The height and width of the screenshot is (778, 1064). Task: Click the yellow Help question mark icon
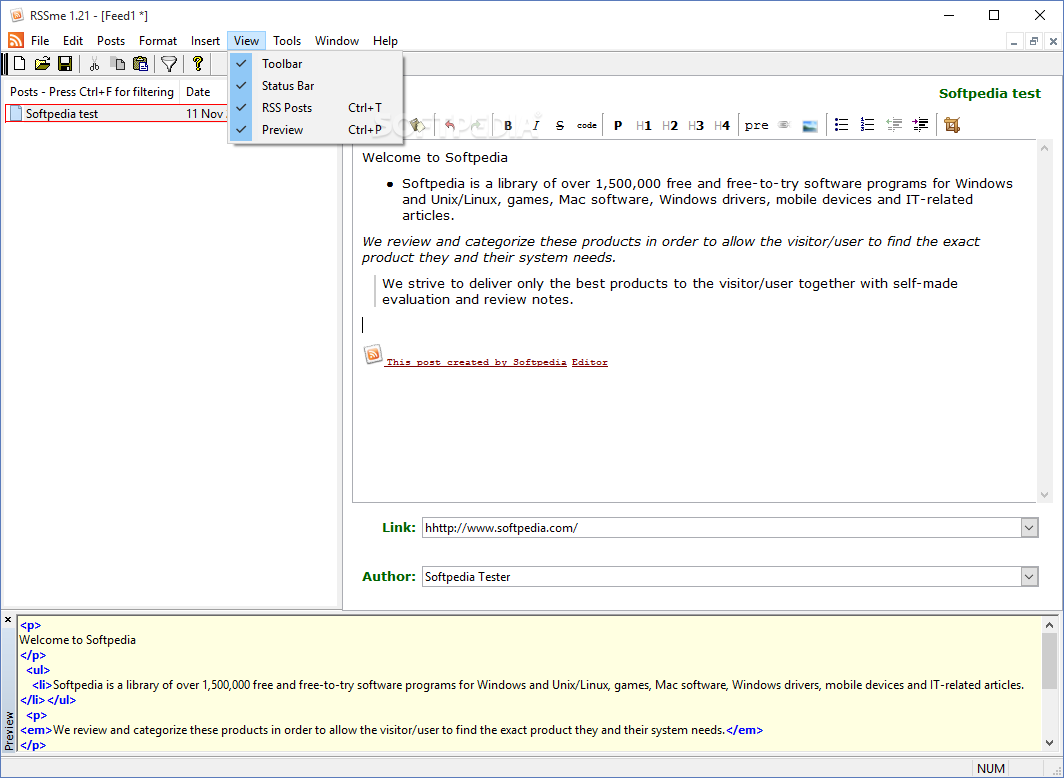(197, 64)
